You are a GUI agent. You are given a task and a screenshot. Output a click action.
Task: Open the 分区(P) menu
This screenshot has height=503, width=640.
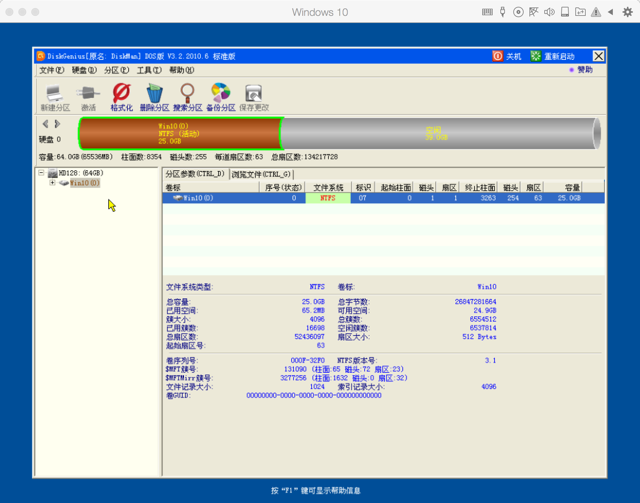(x=116, y=70)
